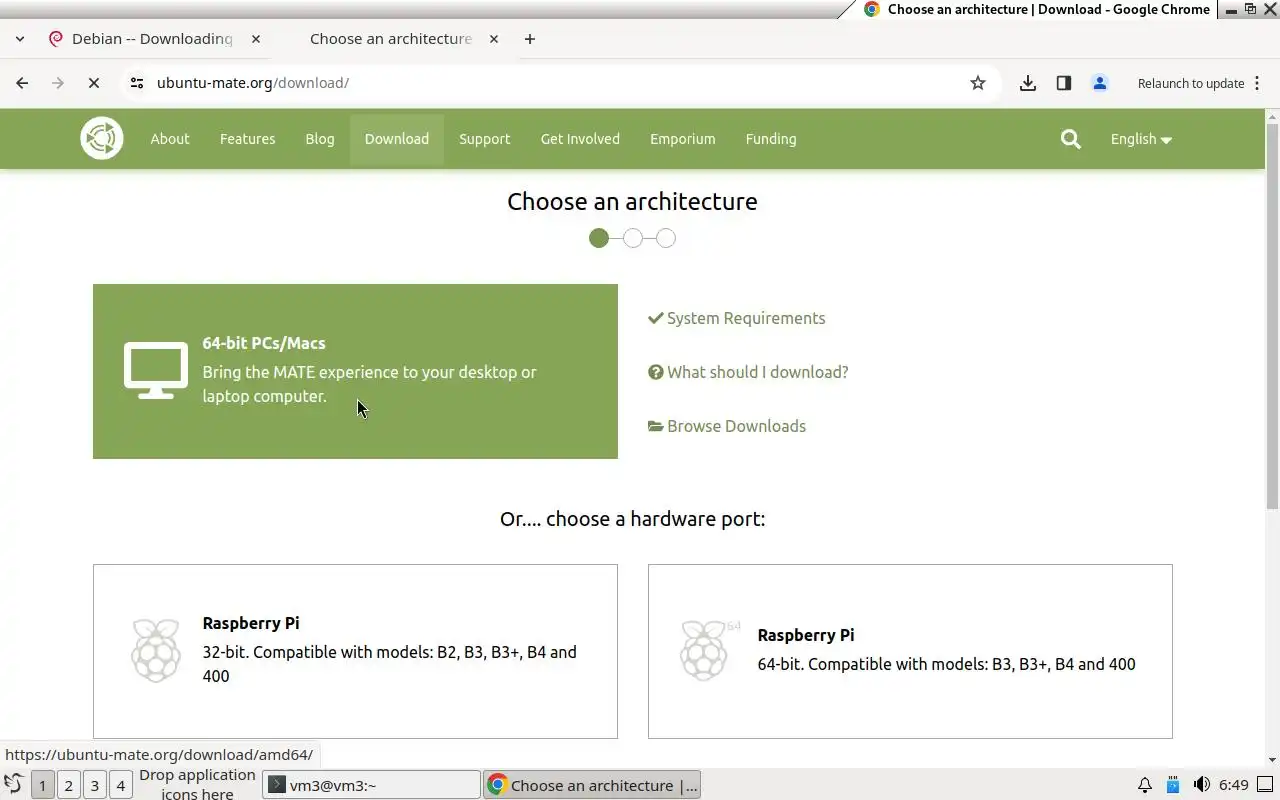
Task: Open Chrome downloads icon
Action: click(x=1028, y=83)
